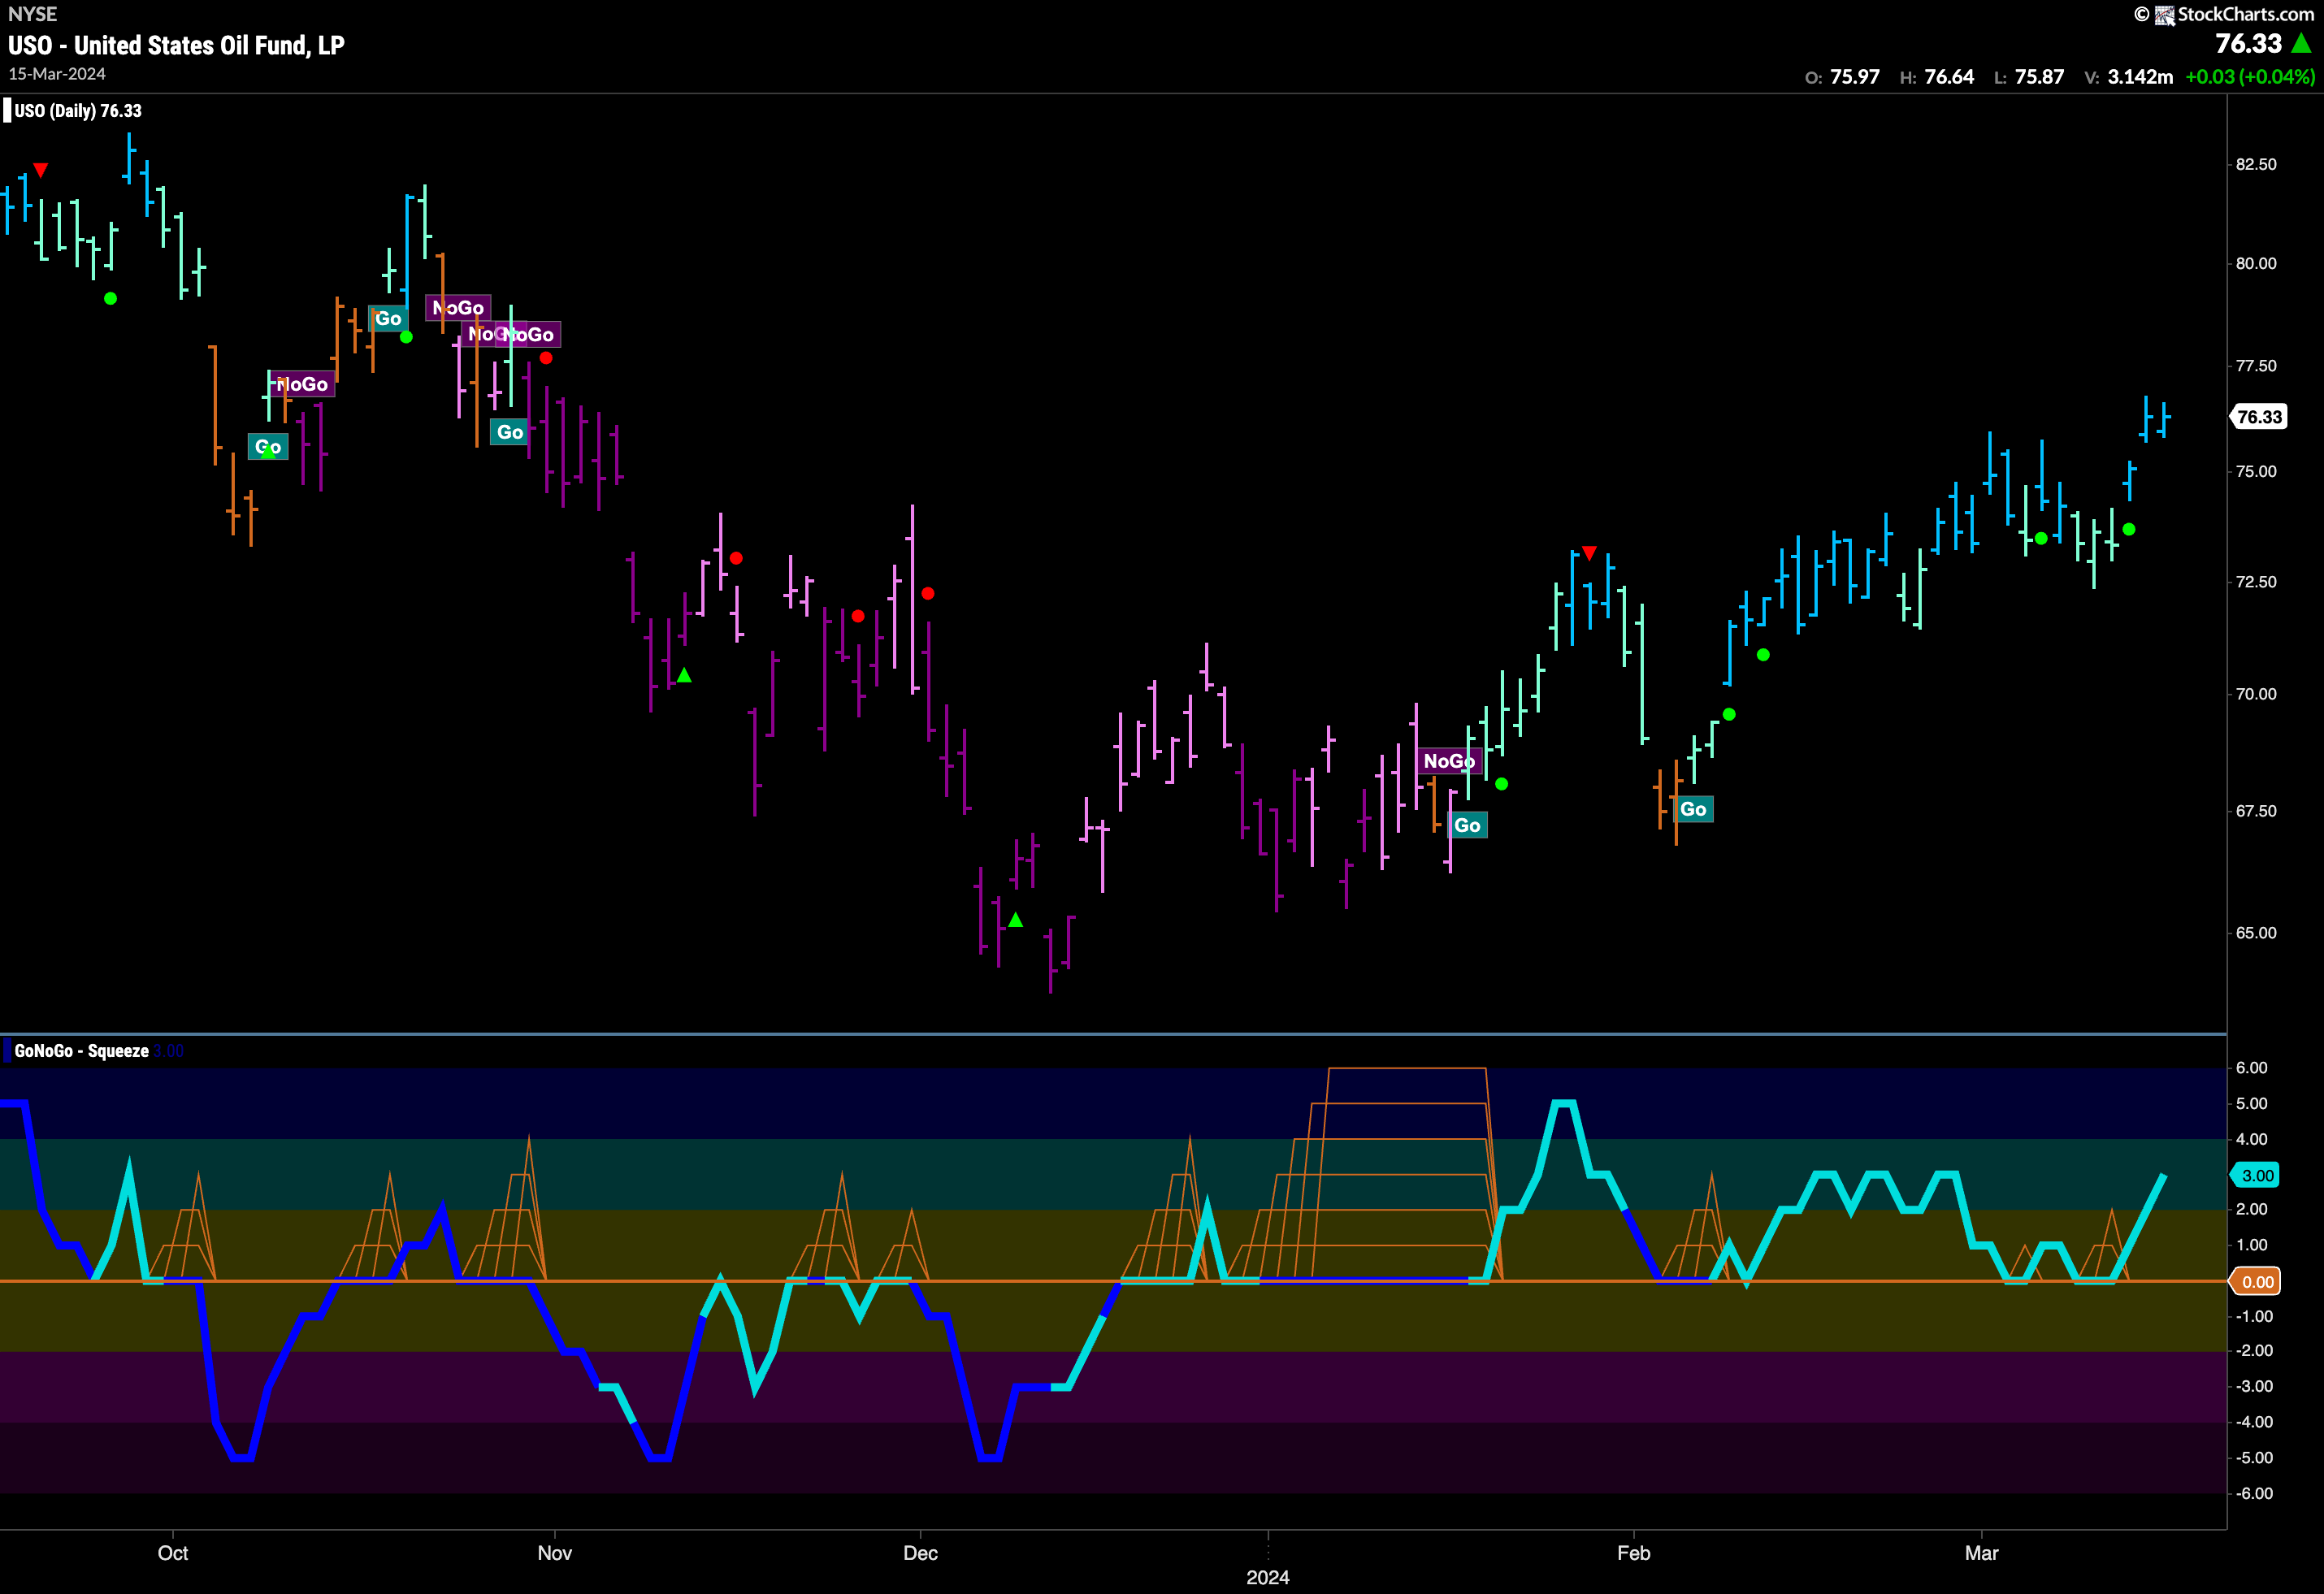Click the green dot marker in late September
This screenshot has width=2324, height=1594.
111,298
